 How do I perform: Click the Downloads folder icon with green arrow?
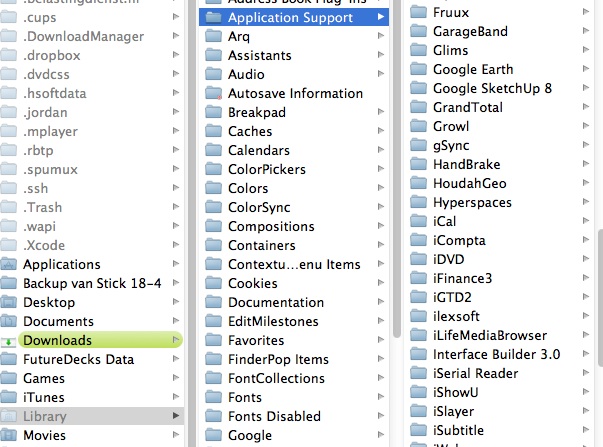[8, 340]
